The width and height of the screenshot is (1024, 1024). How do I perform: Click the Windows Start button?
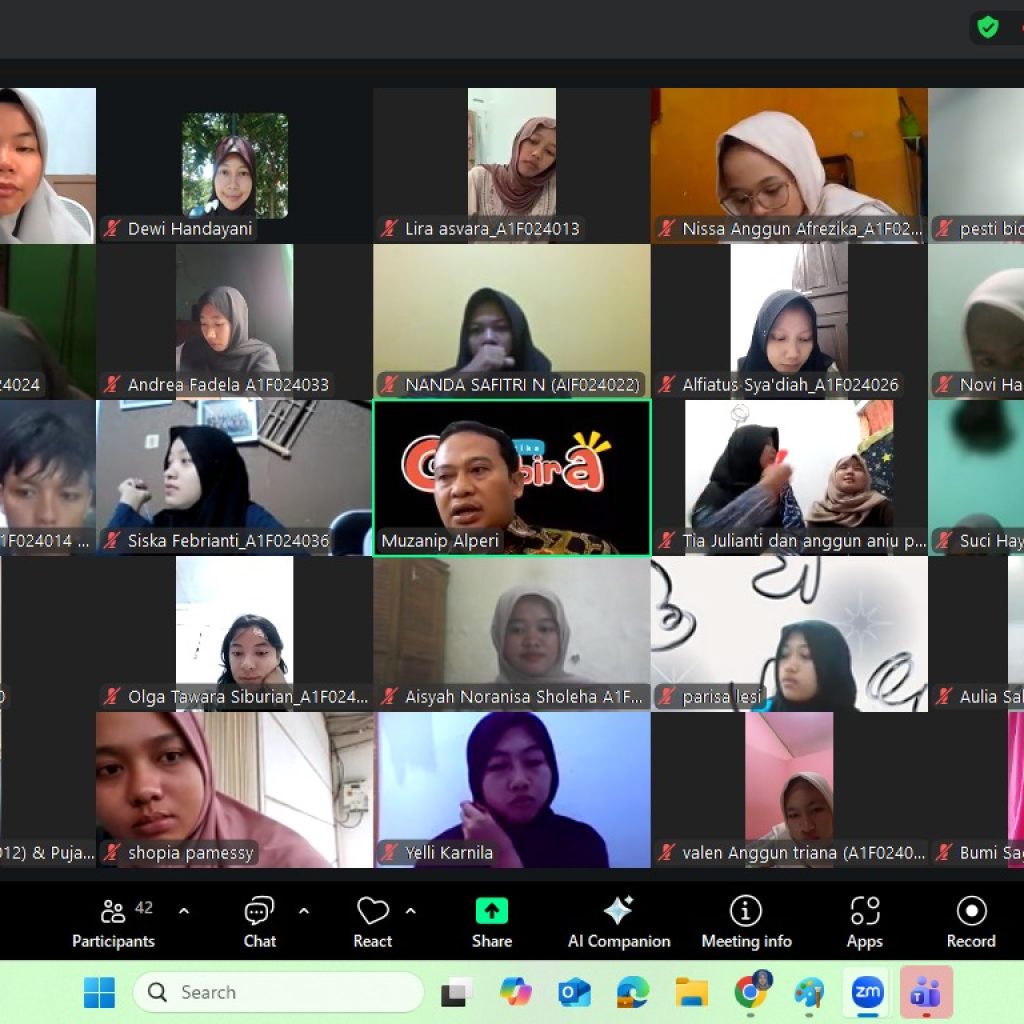point(99,992)
